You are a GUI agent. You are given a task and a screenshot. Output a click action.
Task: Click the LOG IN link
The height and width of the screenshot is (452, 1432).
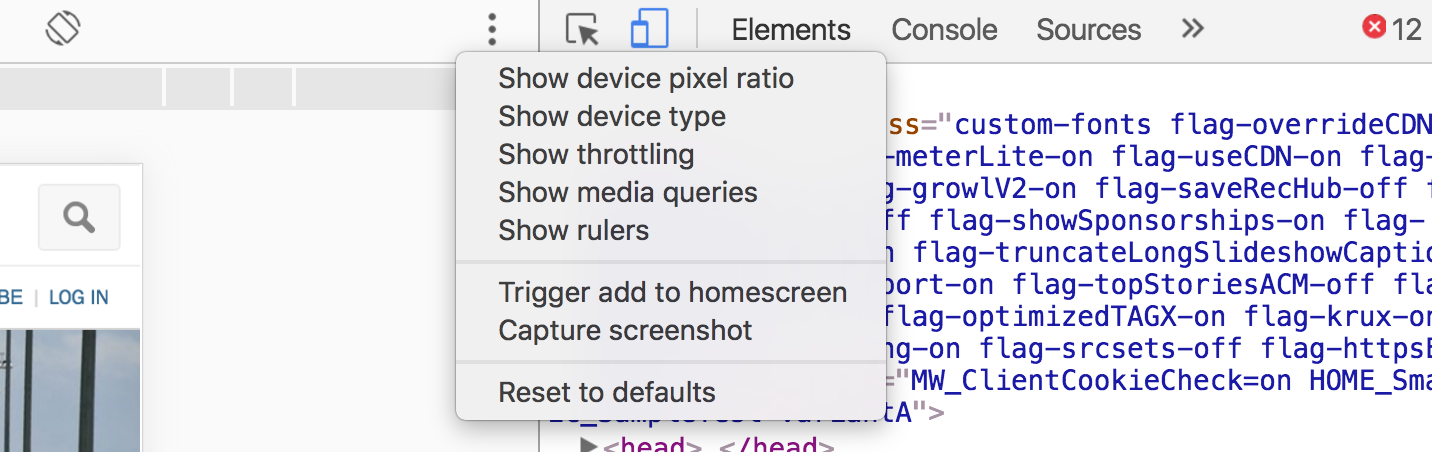(x=78, y=297)
